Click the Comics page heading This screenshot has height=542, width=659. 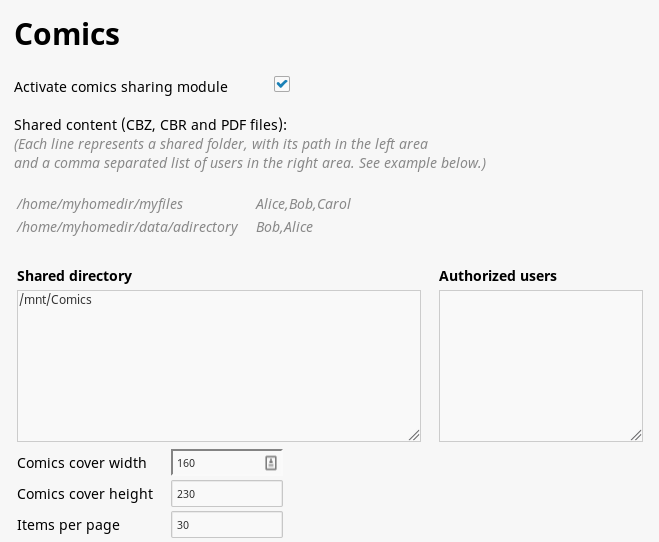point(67,34)
